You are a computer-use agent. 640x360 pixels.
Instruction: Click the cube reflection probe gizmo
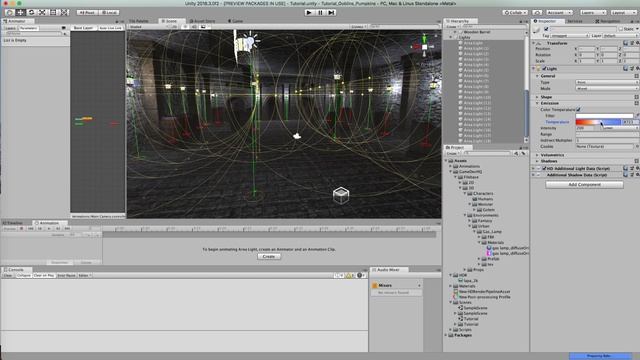341,195
